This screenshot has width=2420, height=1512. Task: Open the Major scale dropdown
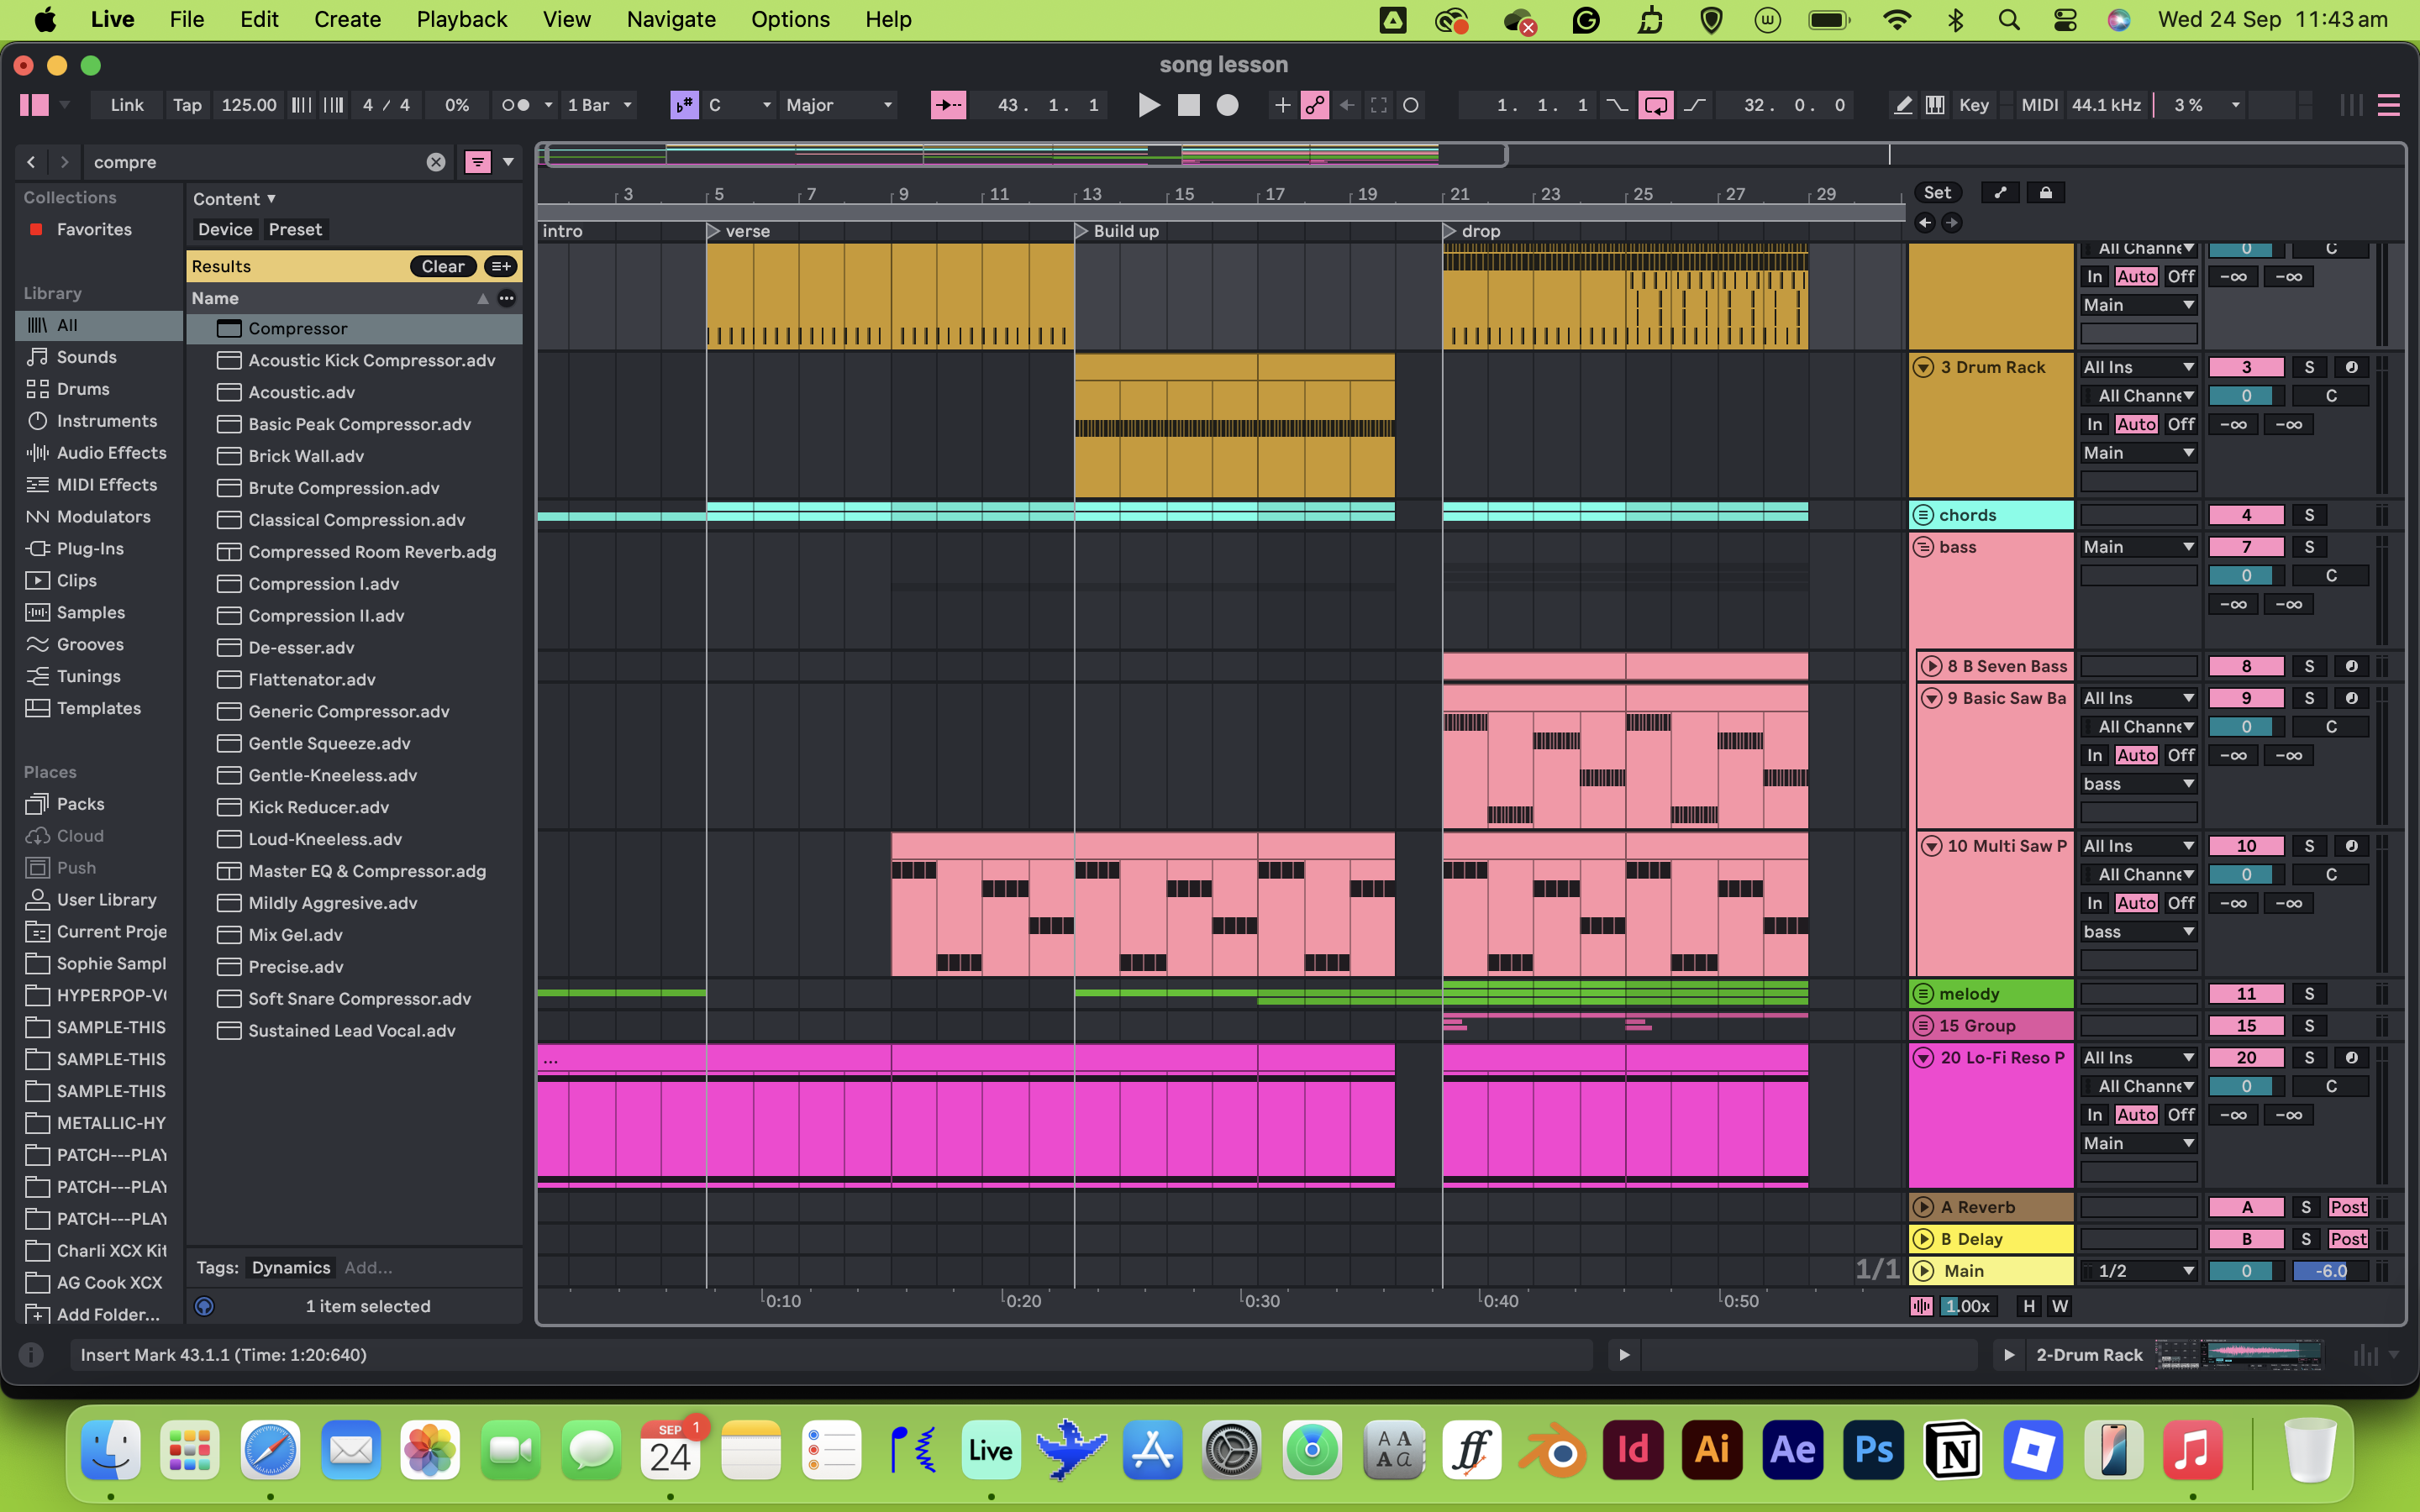pyautogui.click(x=838, y=105)
